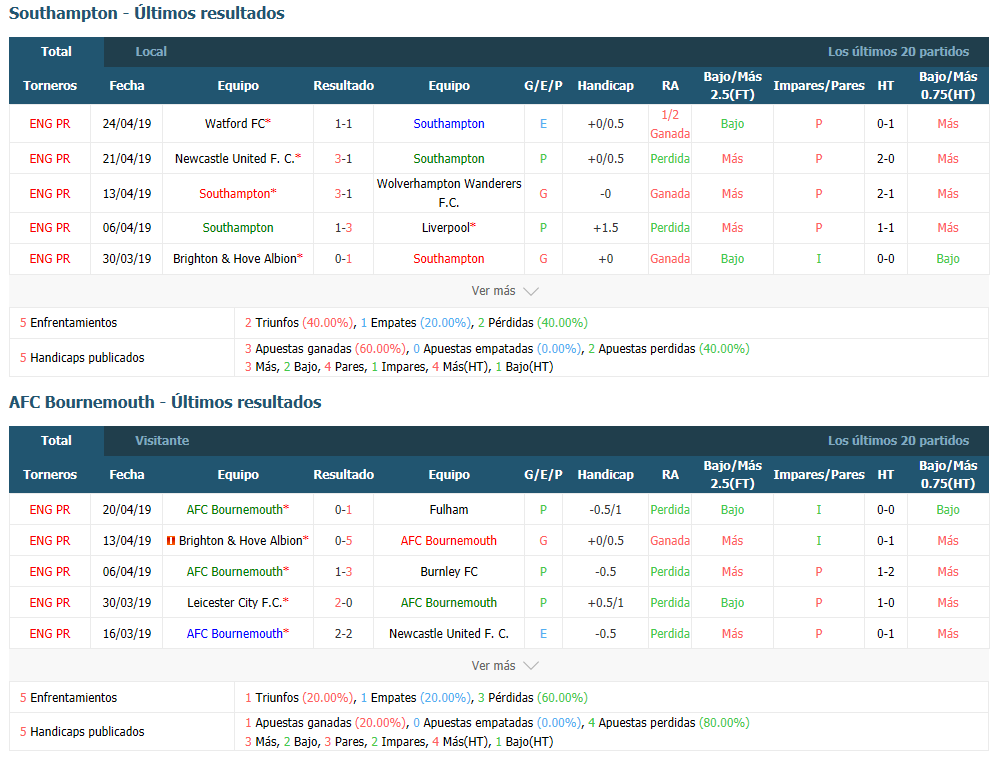The image size is (997, 757).
Task: Click 1/2 Ganada in RA column
Action: pos(670,124)
